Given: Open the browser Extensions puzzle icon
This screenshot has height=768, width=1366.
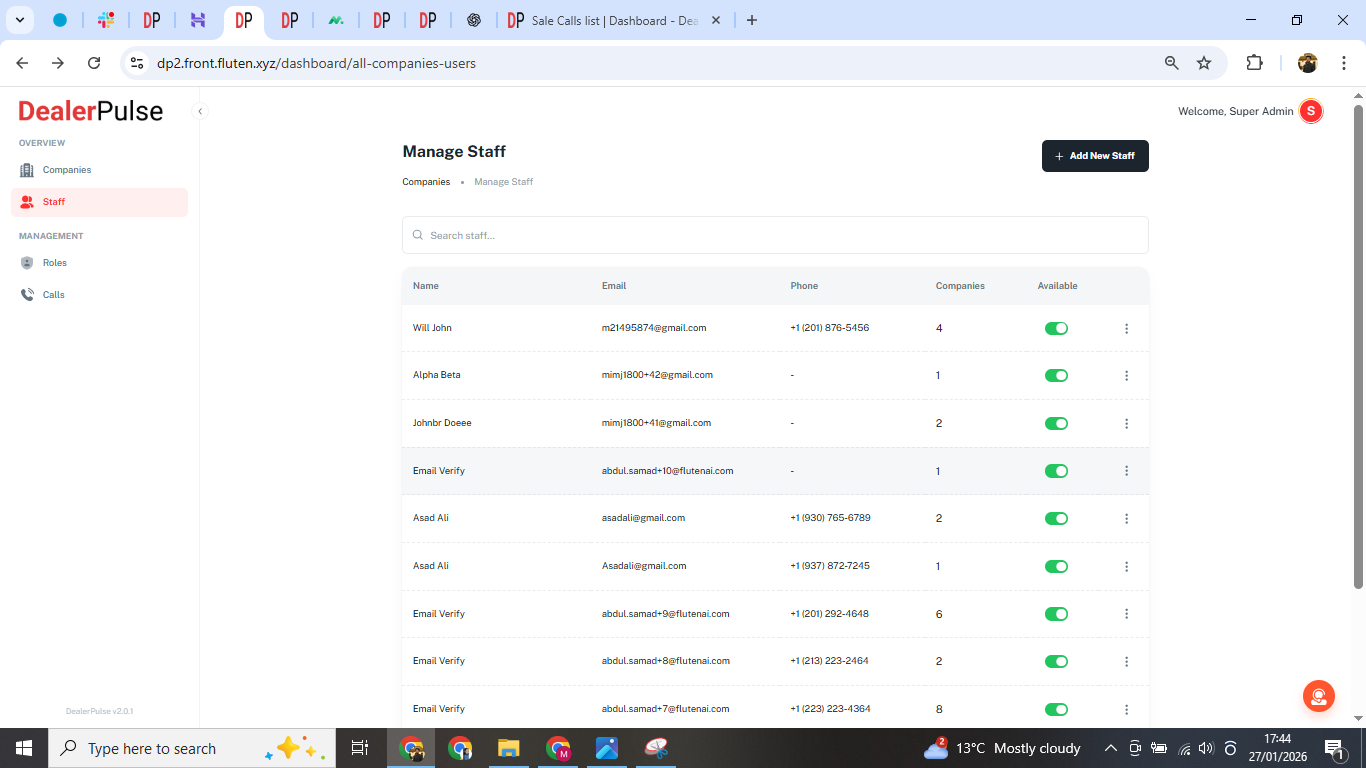Looking at the screenshot, I should (1254, 63).
